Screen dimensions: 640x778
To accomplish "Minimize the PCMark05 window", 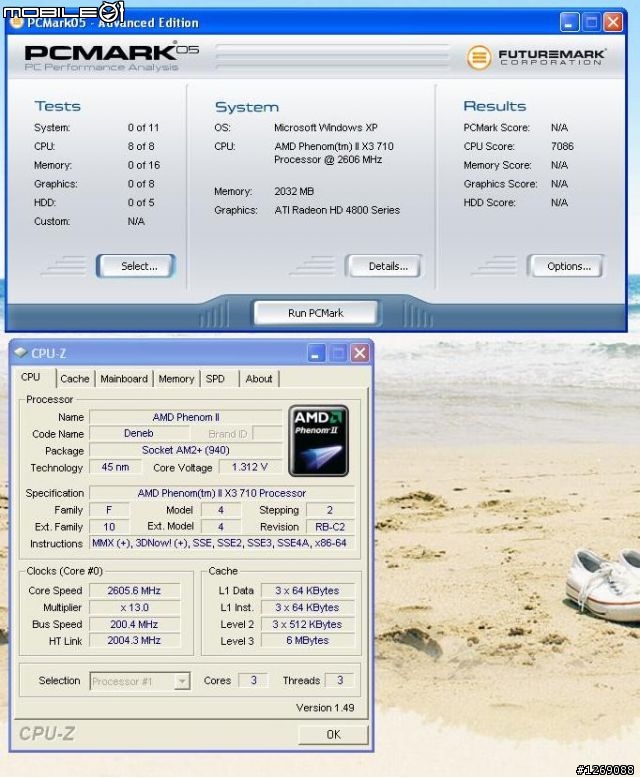I will [x=569, y=22].
